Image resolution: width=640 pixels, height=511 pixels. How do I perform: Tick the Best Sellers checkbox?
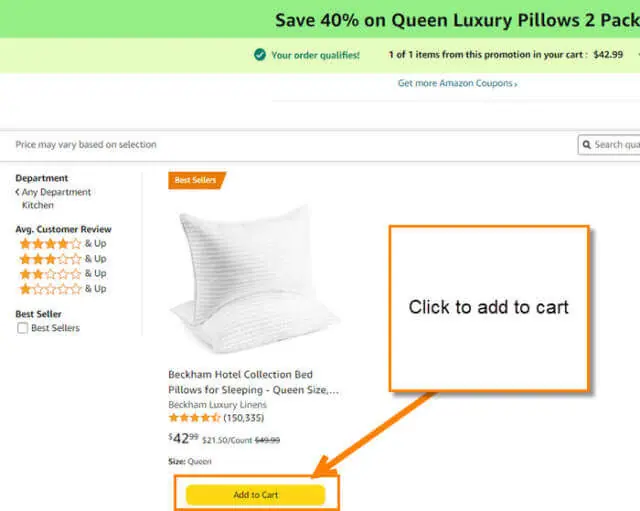pyautogui.click(x=22, y=328)
